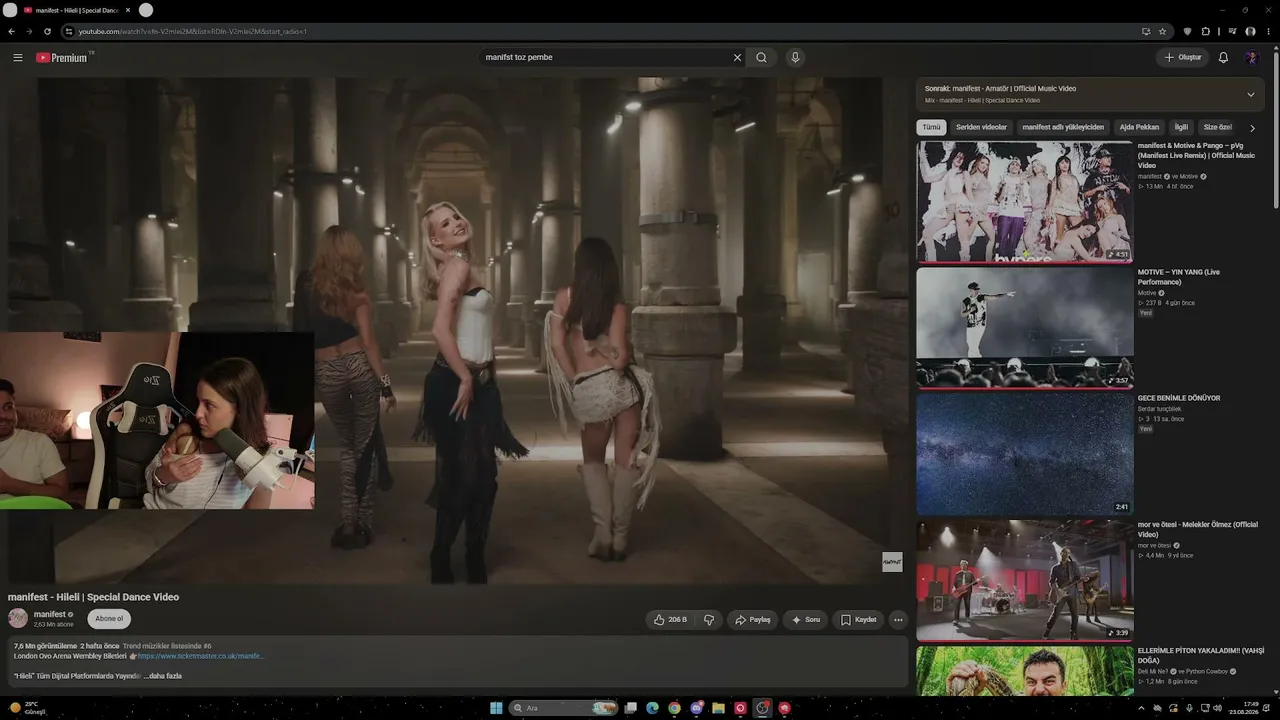
Task: Go back in the browser
Action: (x=11, y=31)
